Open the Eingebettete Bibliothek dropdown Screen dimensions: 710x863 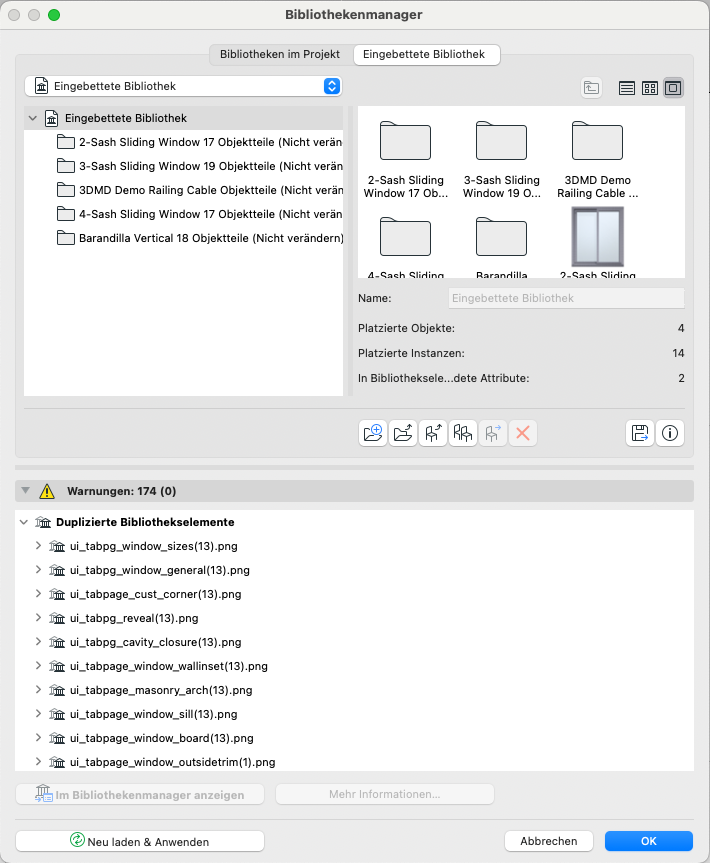[183, 86]
